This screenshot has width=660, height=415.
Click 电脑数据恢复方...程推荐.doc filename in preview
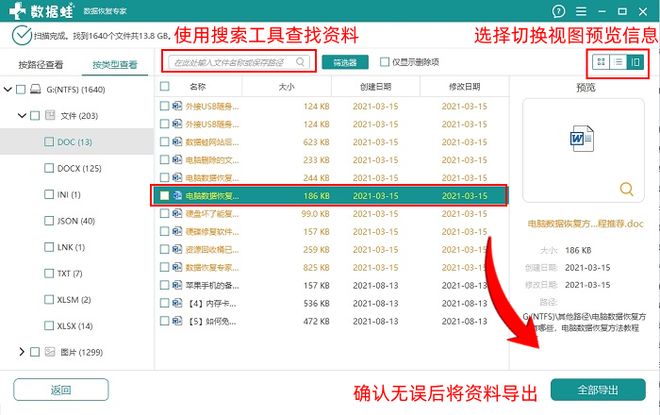pos(585,223)
